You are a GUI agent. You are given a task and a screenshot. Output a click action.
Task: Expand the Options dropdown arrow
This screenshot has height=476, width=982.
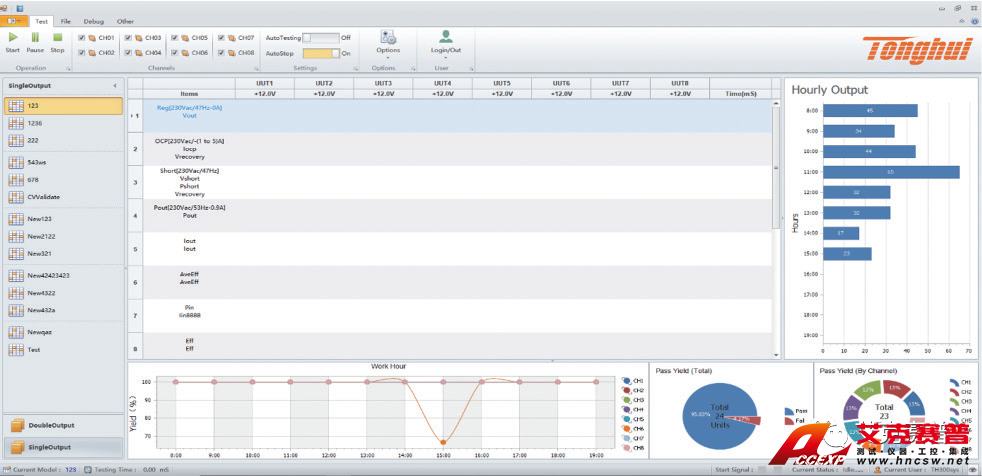coord(388,57)
